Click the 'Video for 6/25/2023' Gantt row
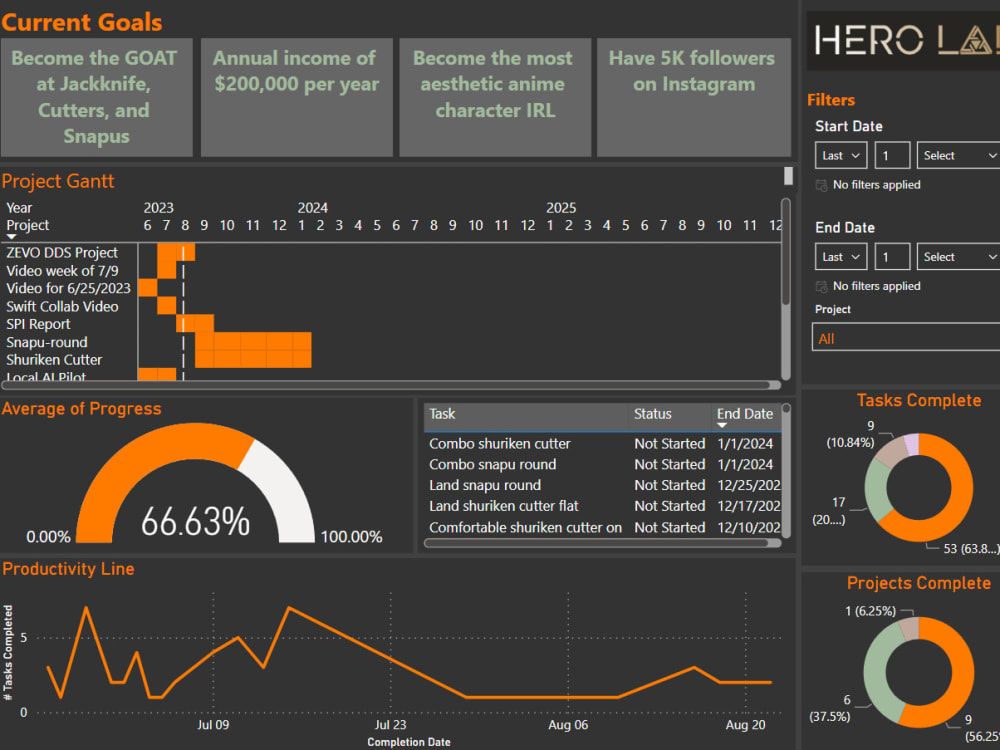This screenshot has height=750, width=1000. [x=68, y=288]
